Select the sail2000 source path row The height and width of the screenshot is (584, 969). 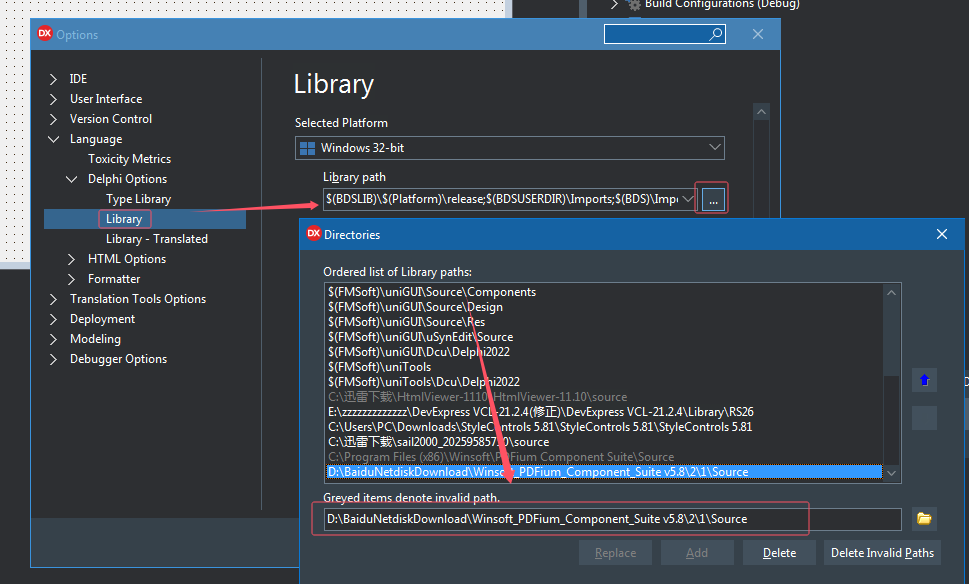(x=438, y=442)
